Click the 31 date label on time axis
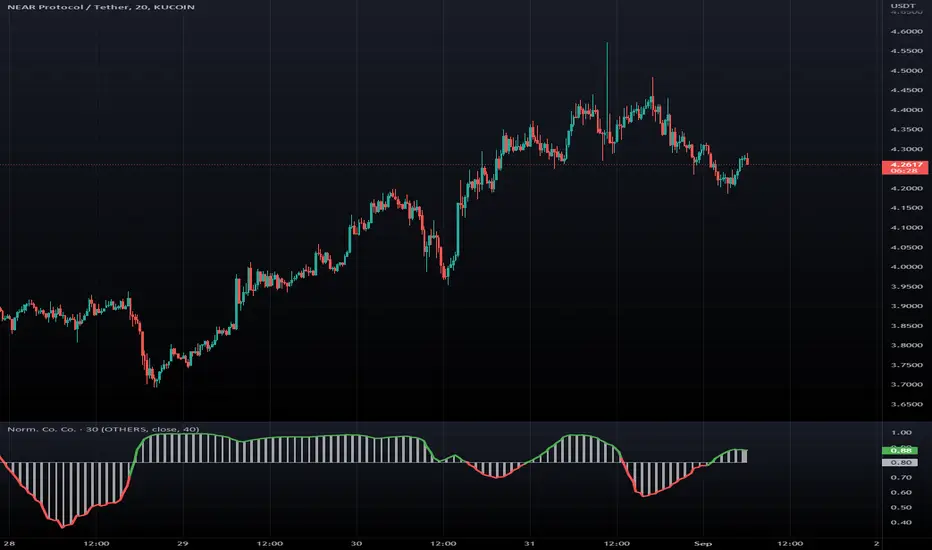The width and height of the screenshot is (932, 550). (530, 543)
